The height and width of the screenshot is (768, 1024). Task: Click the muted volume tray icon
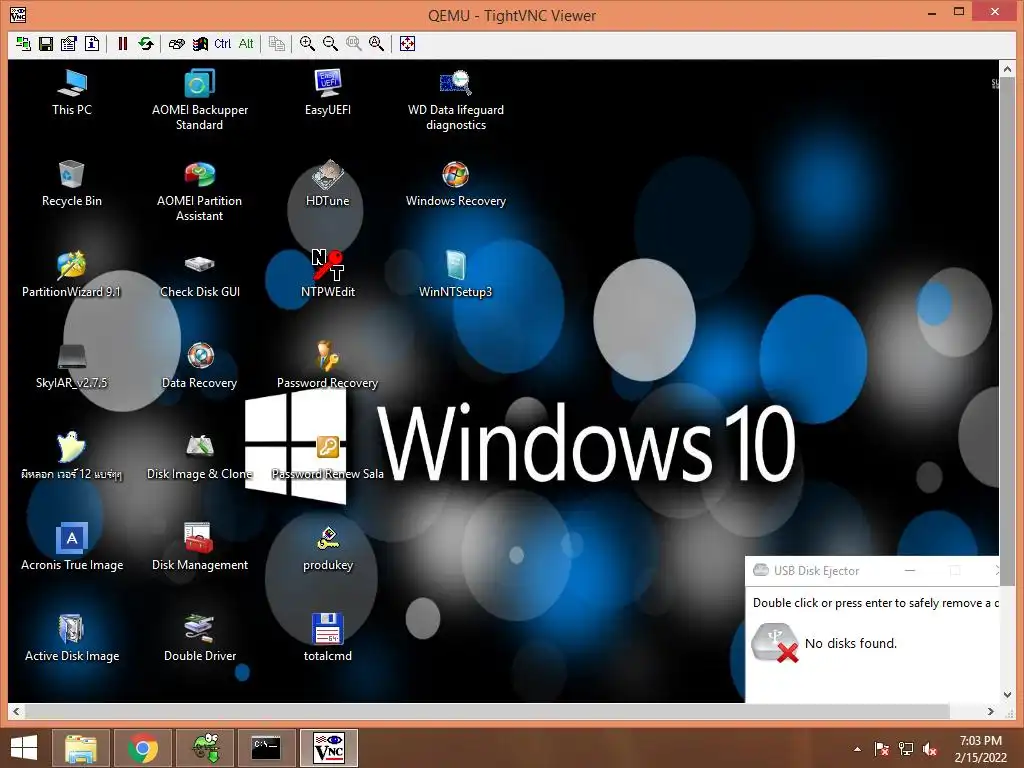[930, 749]
